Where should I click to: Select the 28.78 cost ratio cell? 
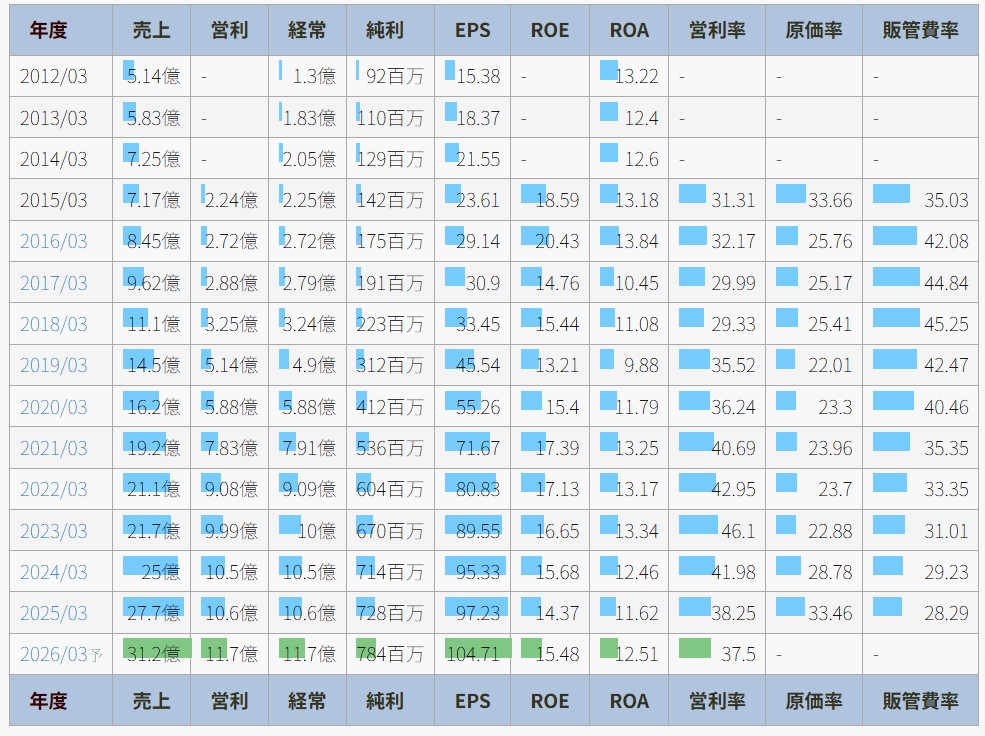click(814, 572)
